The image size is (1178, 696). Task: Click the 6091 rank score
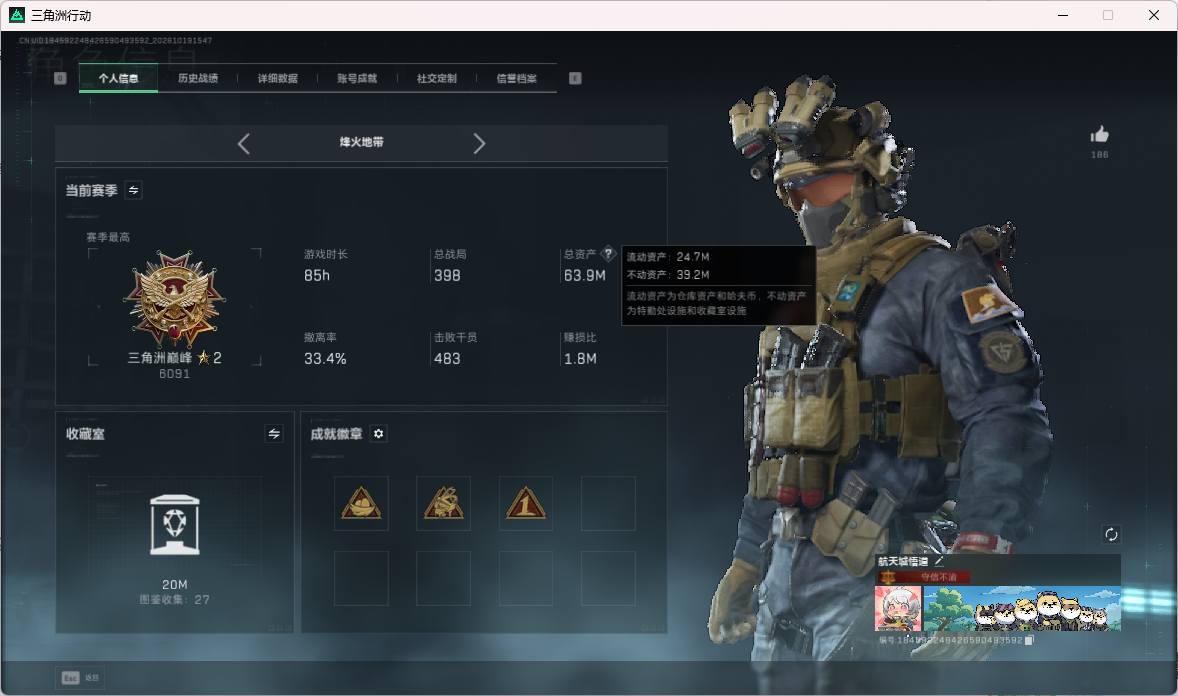pyautogui.click(x=174, y=374)
